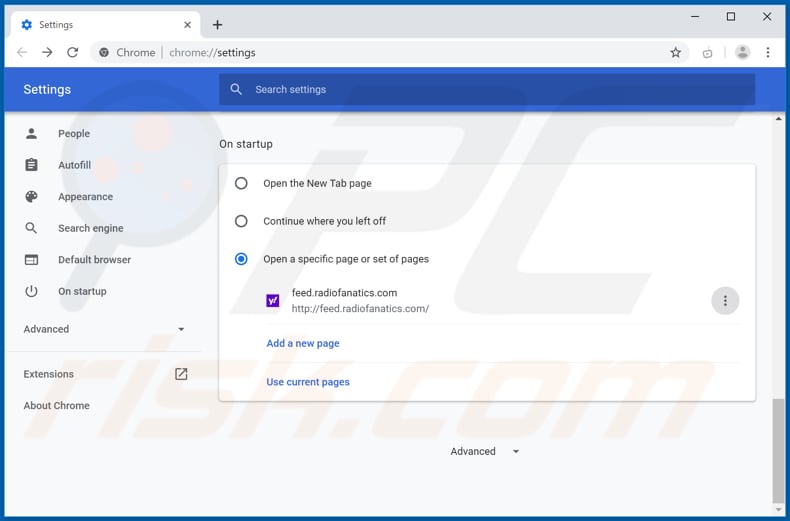Open the user profile avatar
This screenshot has width=790, height=521.
pos(742,52)
